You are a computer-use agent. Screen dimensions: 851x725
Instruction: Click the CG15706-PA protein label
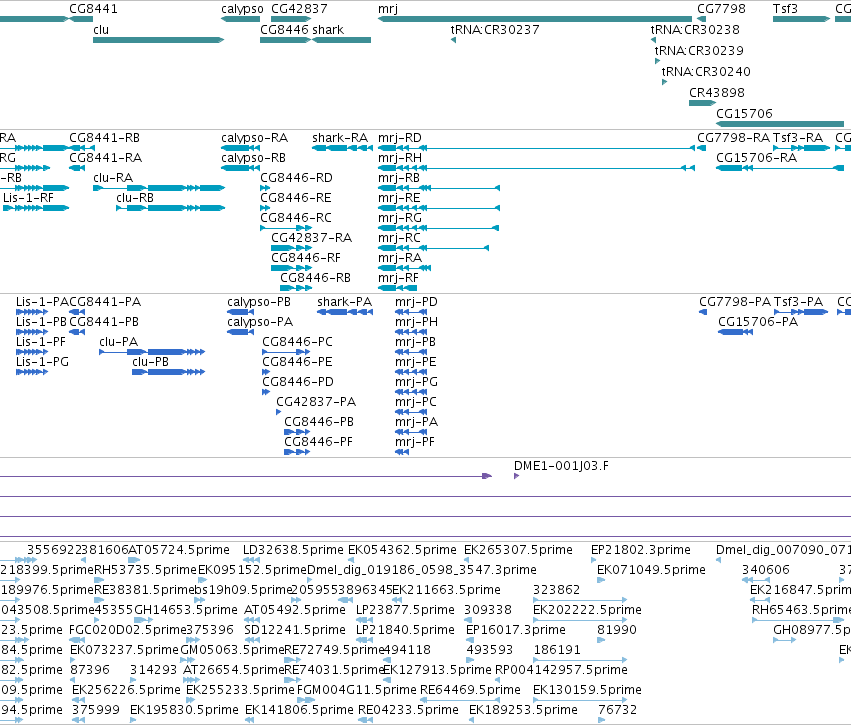coord(758,322)
